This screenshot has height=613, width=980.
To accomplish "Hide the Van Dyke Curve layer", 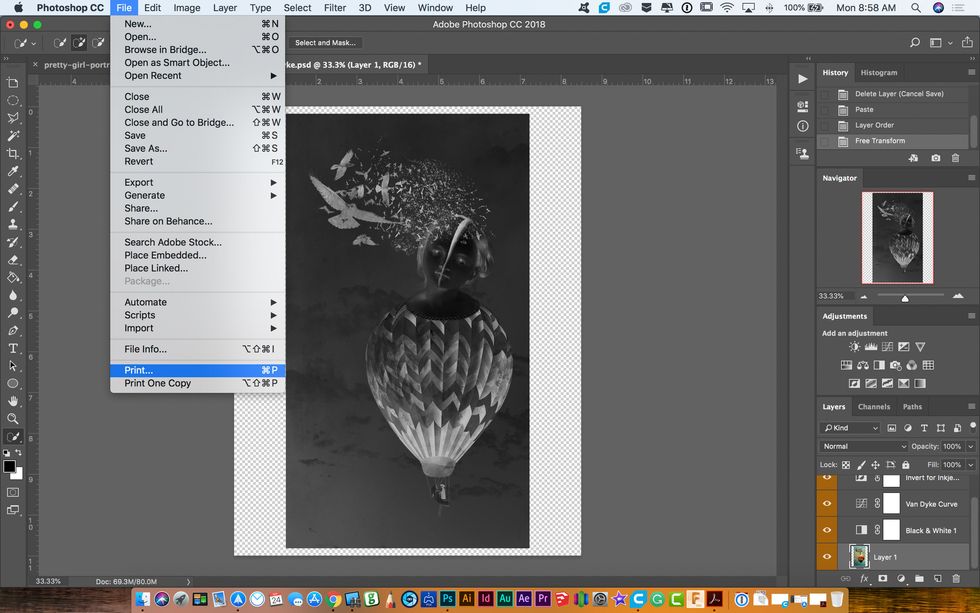I will click(x=826, y=504).
